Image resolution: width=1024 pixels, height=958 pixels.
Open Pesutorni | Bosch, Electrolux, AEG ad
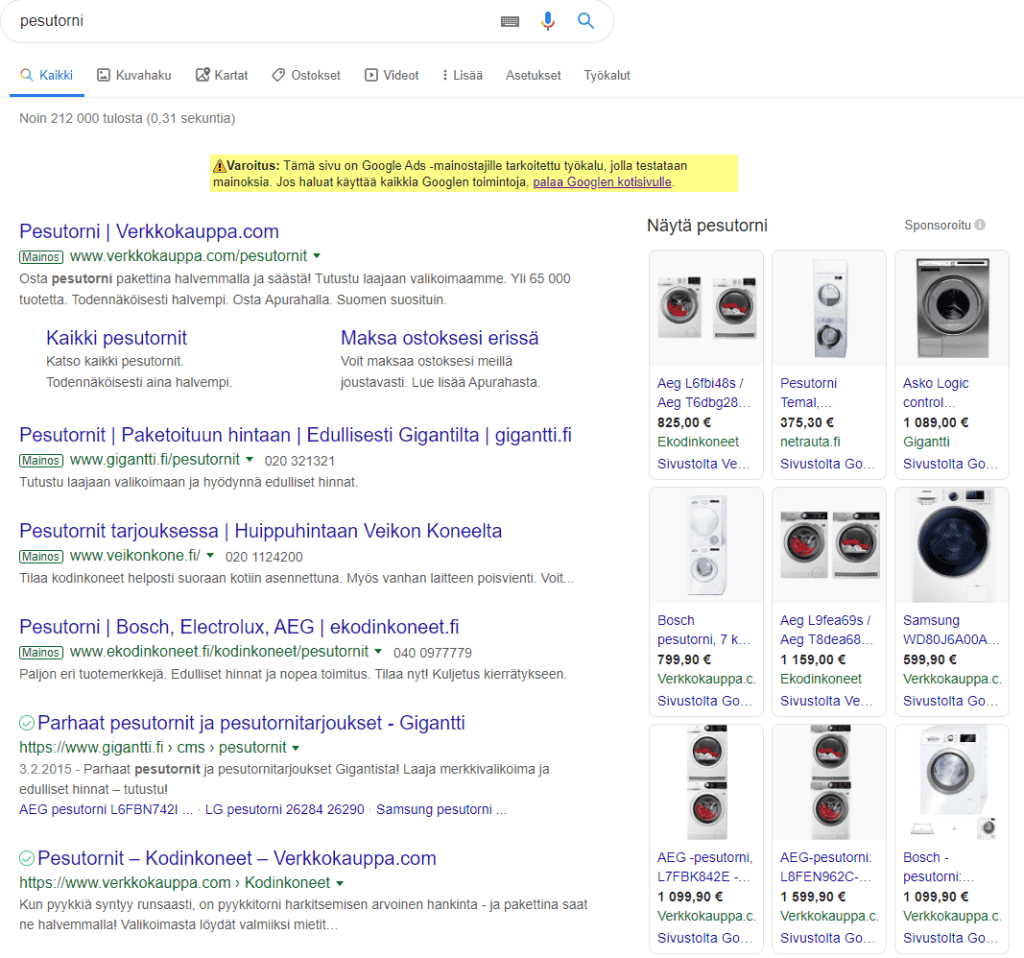239,627
